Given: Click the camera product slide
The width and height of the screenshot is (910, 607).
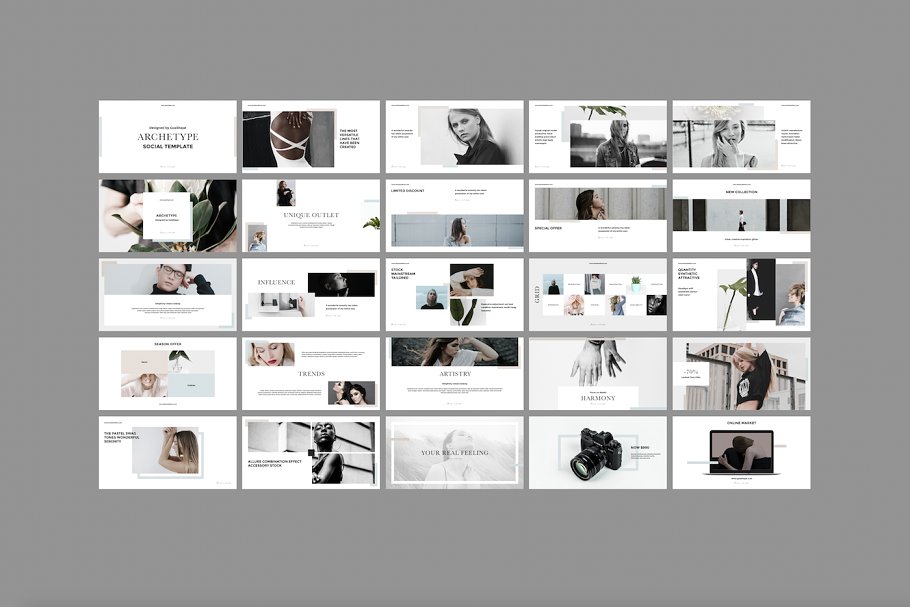Looking at the screenshot, I should click(597, 452).
